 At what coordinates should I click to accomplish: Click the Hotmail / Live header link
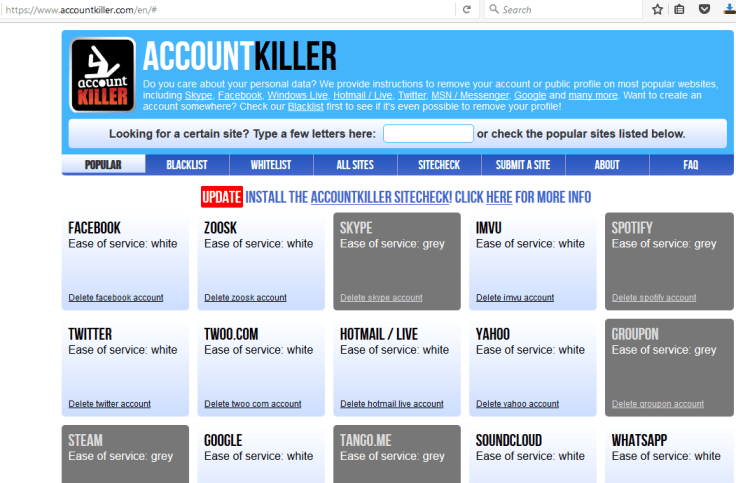click(363, 95)
